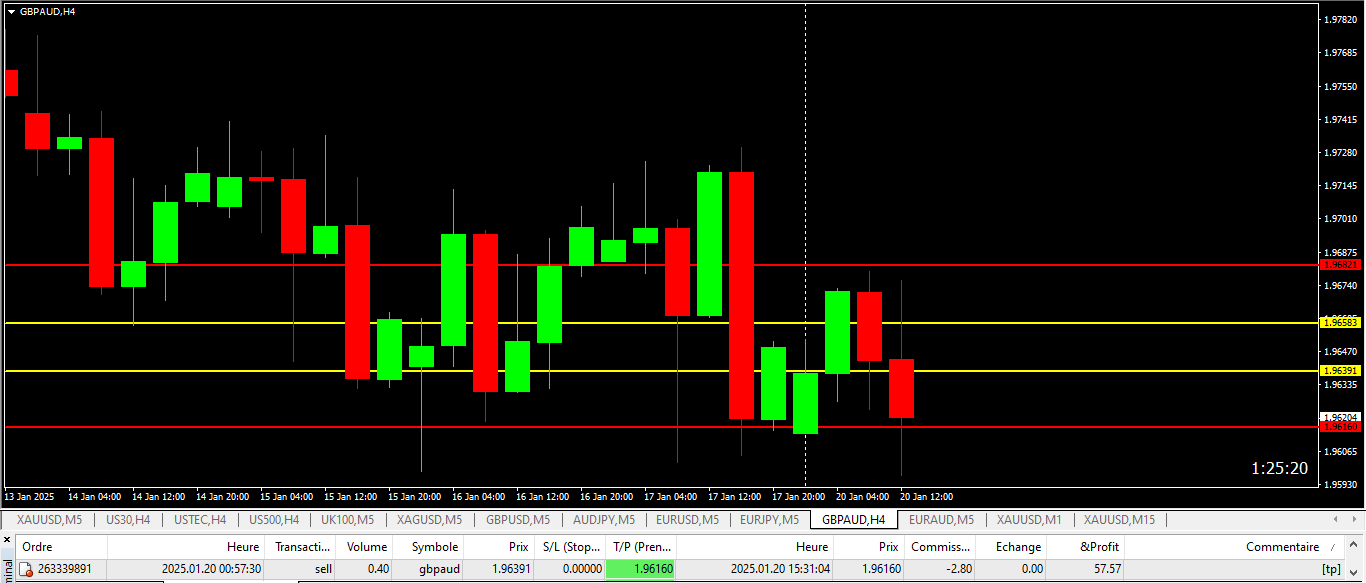Screen dimensions: 1366x583
Task: Select the red 1.96821 price level label
Action: point(1340,265)
